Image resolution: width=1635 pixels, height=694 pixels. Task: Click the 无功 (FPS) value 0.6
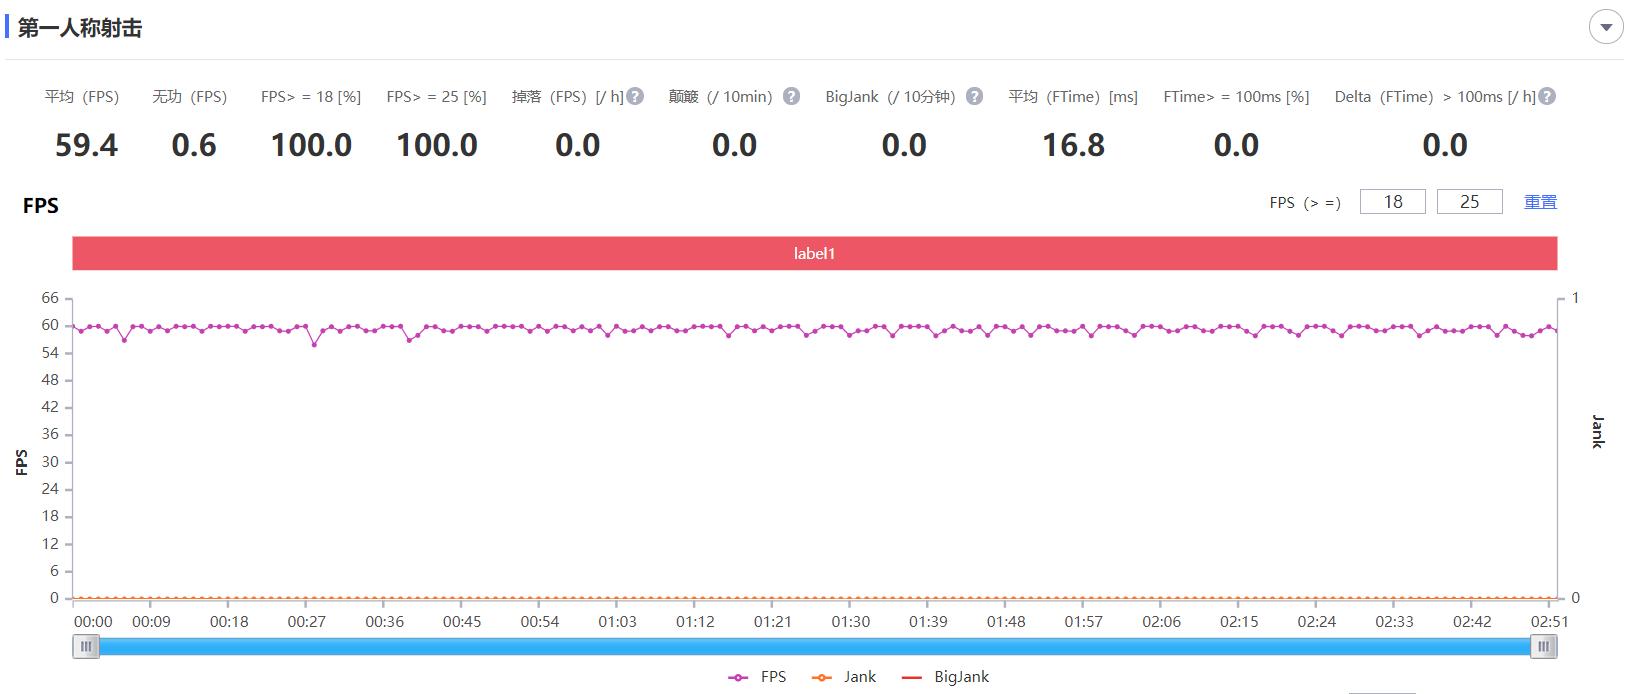(194, 145)
